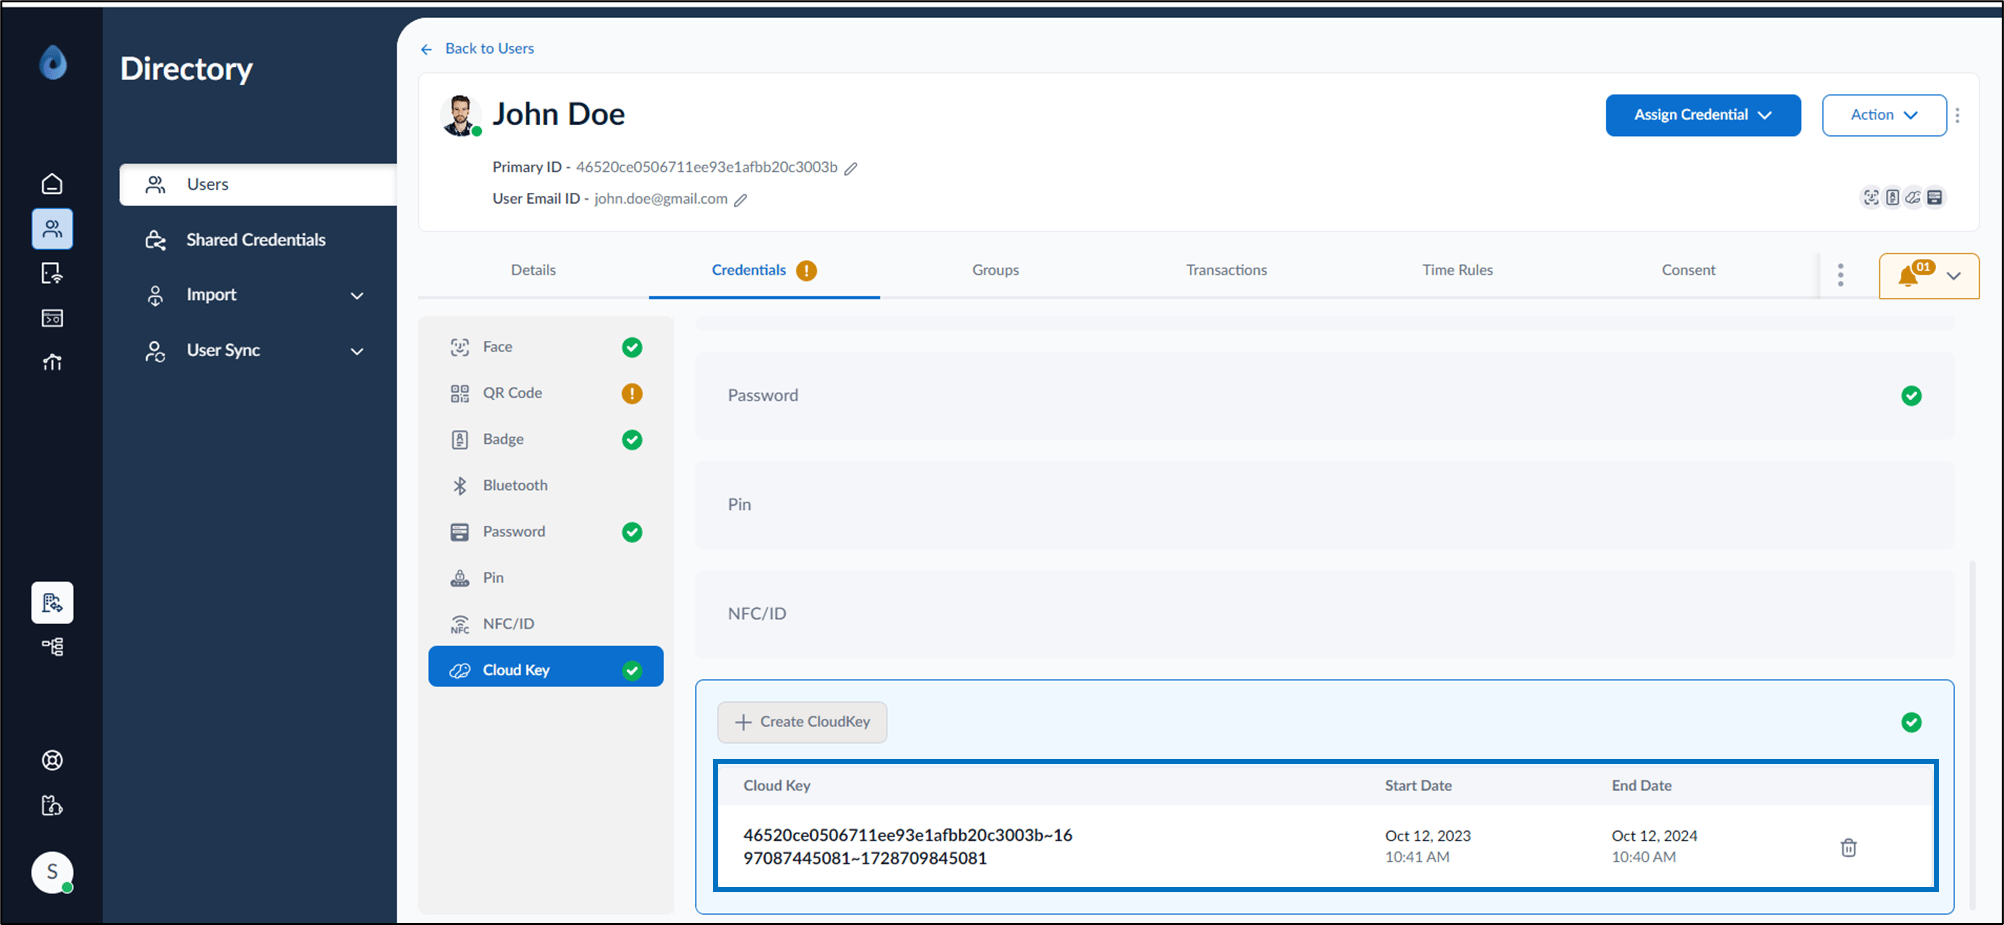Click the orange warning next to QR Code
The image size is (2004, 925).
click(x=632, y=393)
